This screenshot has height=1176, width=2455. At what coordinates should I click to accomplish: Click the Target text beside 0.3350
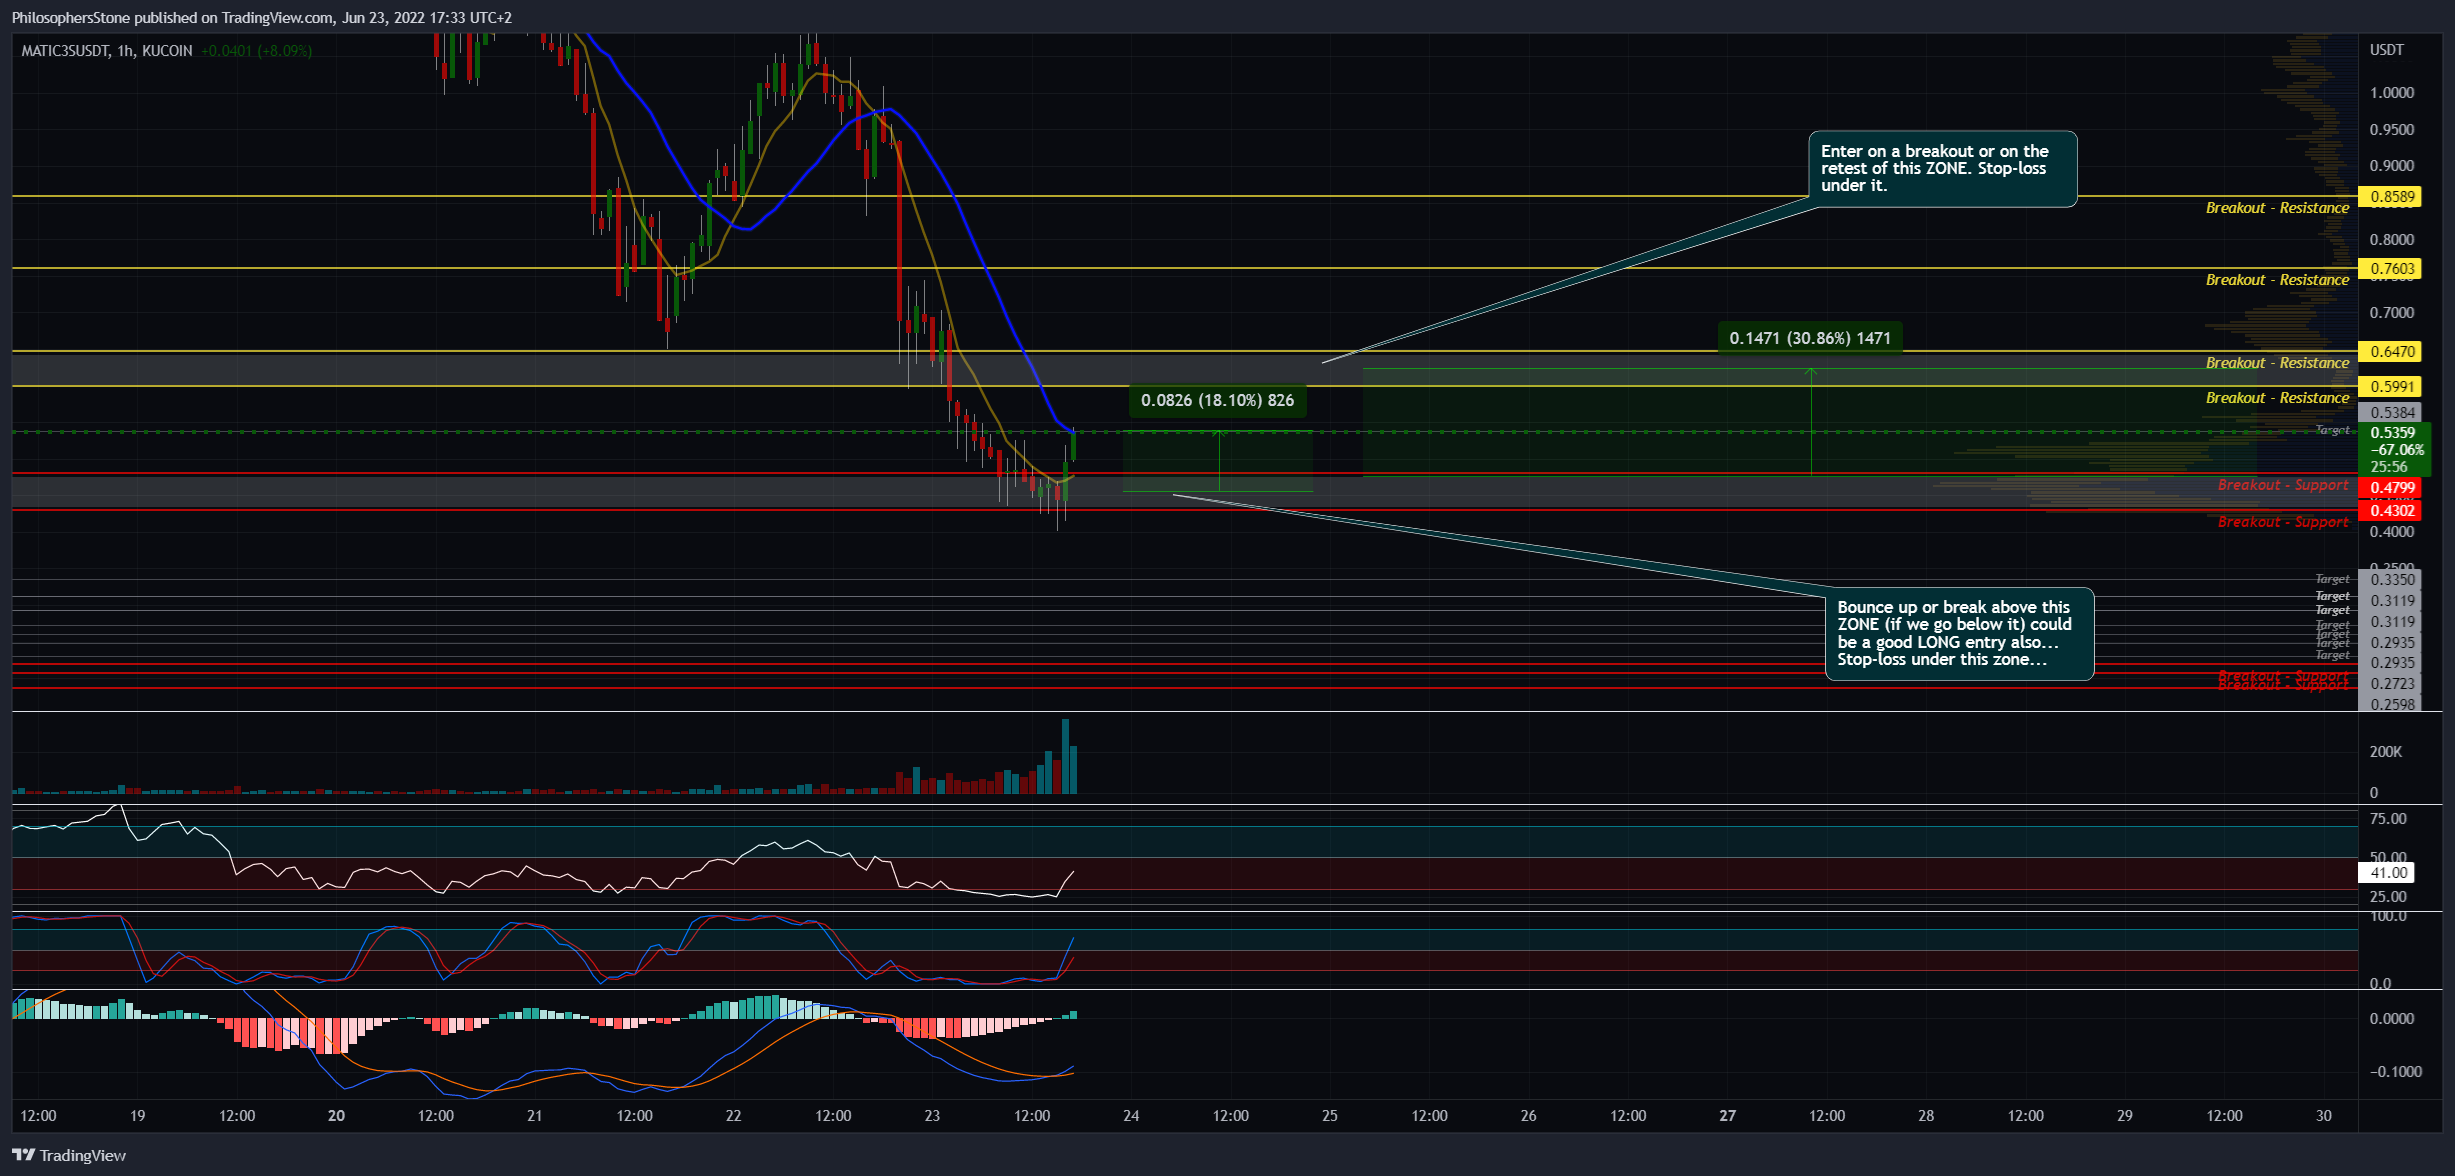(x=2332, y=579)
